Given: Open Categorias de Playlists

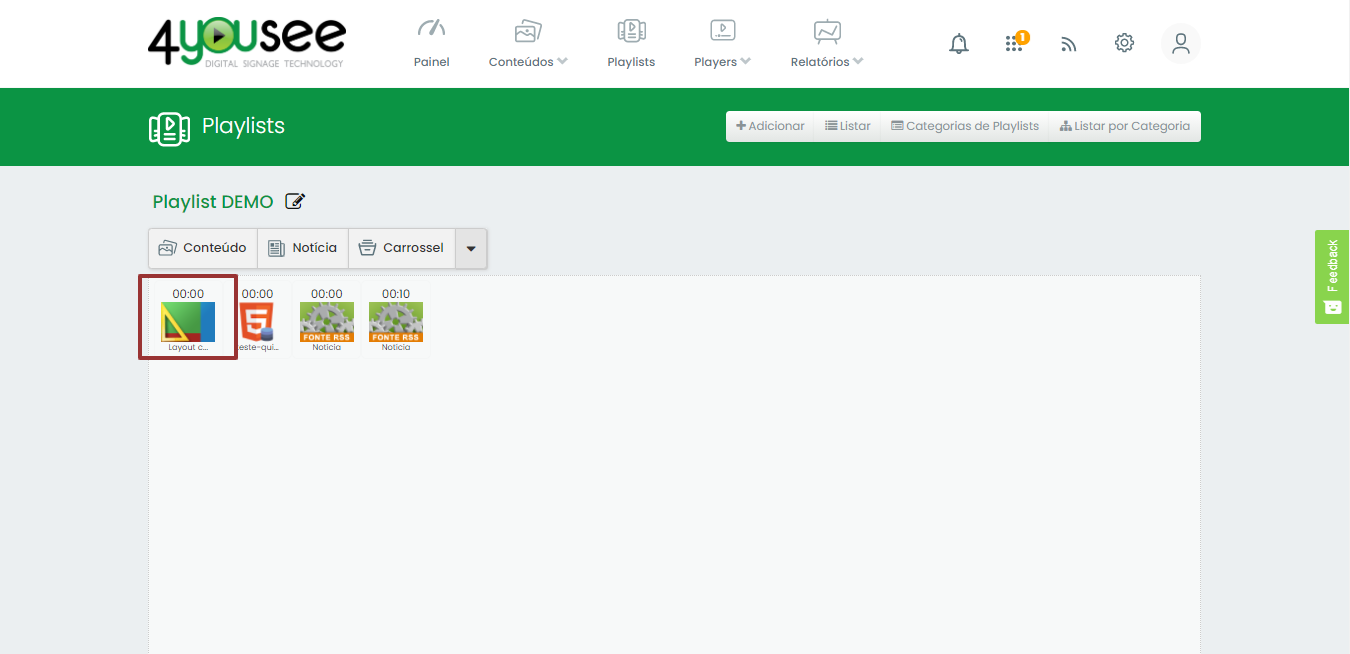Looking at the screenshot, I should 965,126.
